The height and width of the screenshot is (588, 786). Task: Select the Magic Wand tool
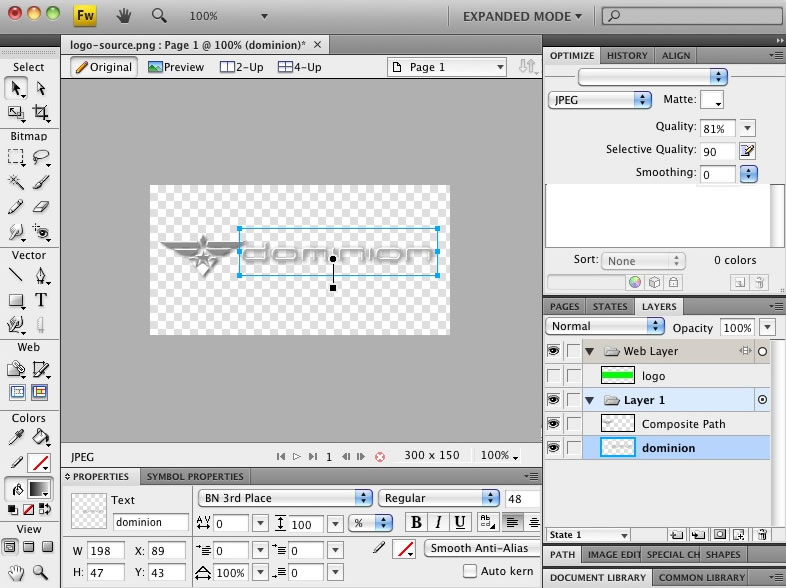(16, 182)
